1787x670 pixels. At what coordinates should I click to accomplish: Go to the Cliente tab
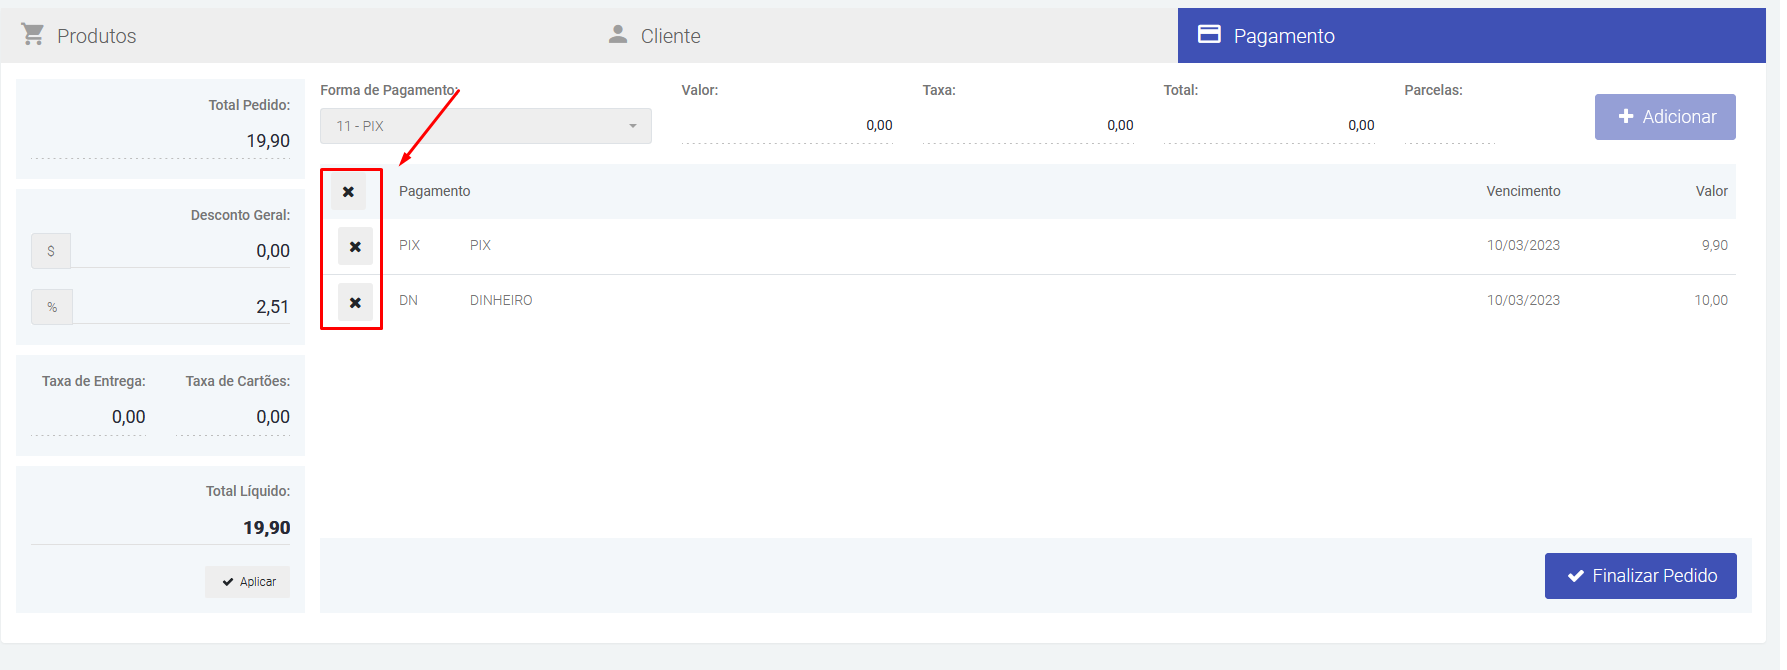[669, 36]
